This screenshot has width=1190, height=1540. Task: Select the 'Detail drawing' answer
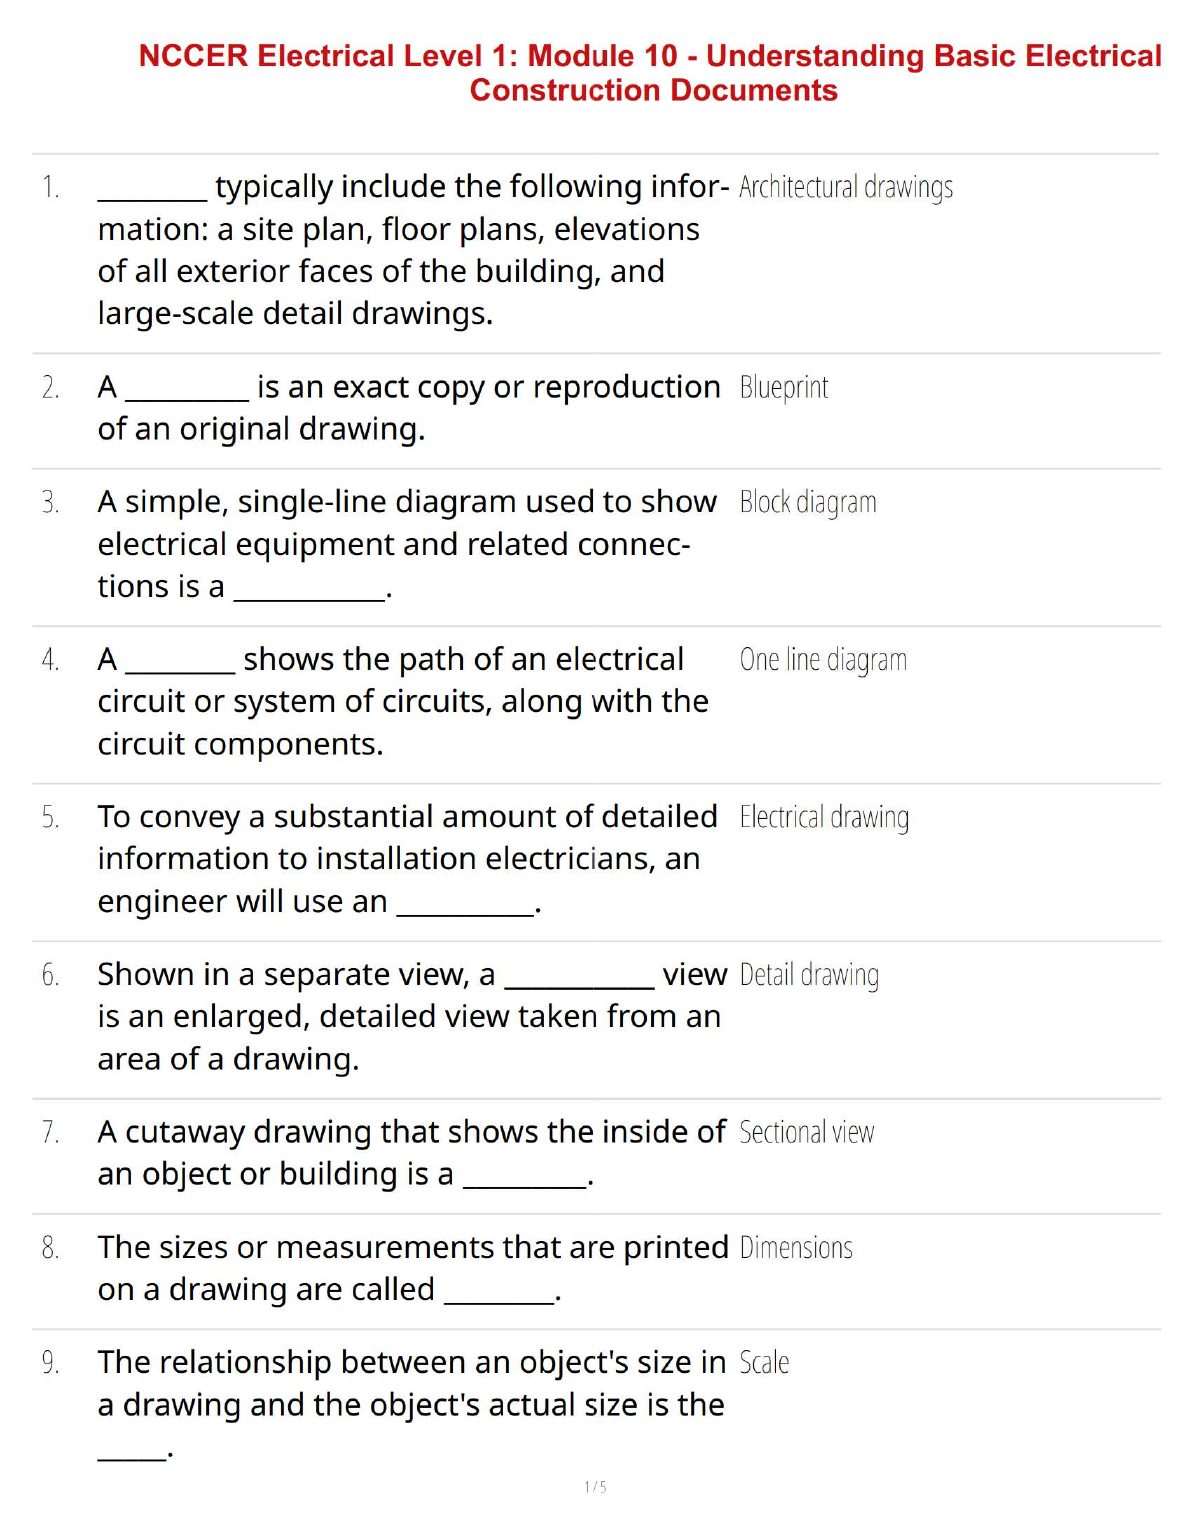point(808,975)
